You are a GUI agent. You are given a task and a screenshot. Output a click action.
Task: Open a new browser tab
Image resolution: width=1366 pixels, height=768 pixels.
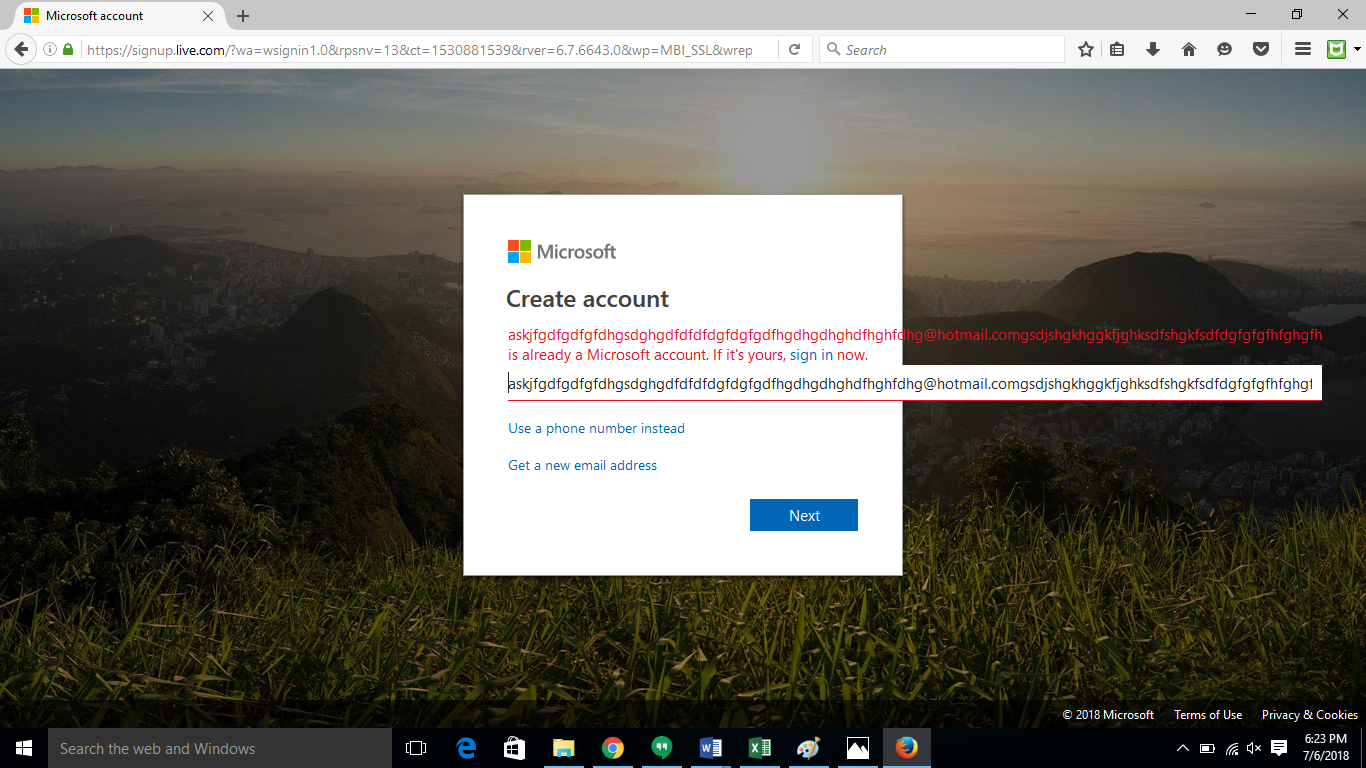click(242, 15)
